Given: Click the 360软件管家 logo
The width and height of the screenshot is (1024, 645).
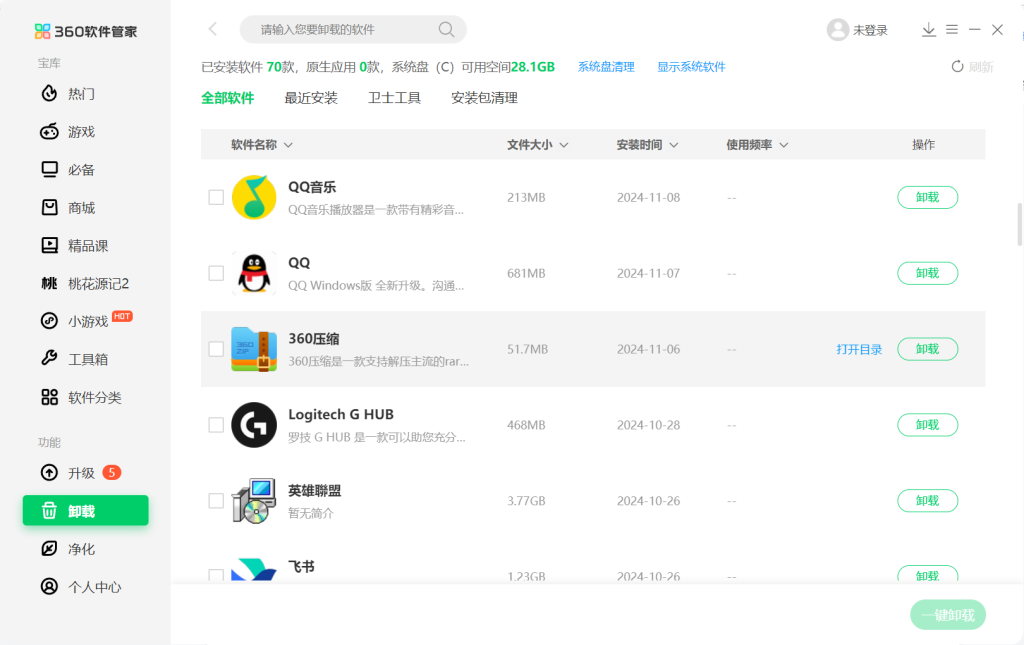Looking at the screenshot, I should 86,31.
